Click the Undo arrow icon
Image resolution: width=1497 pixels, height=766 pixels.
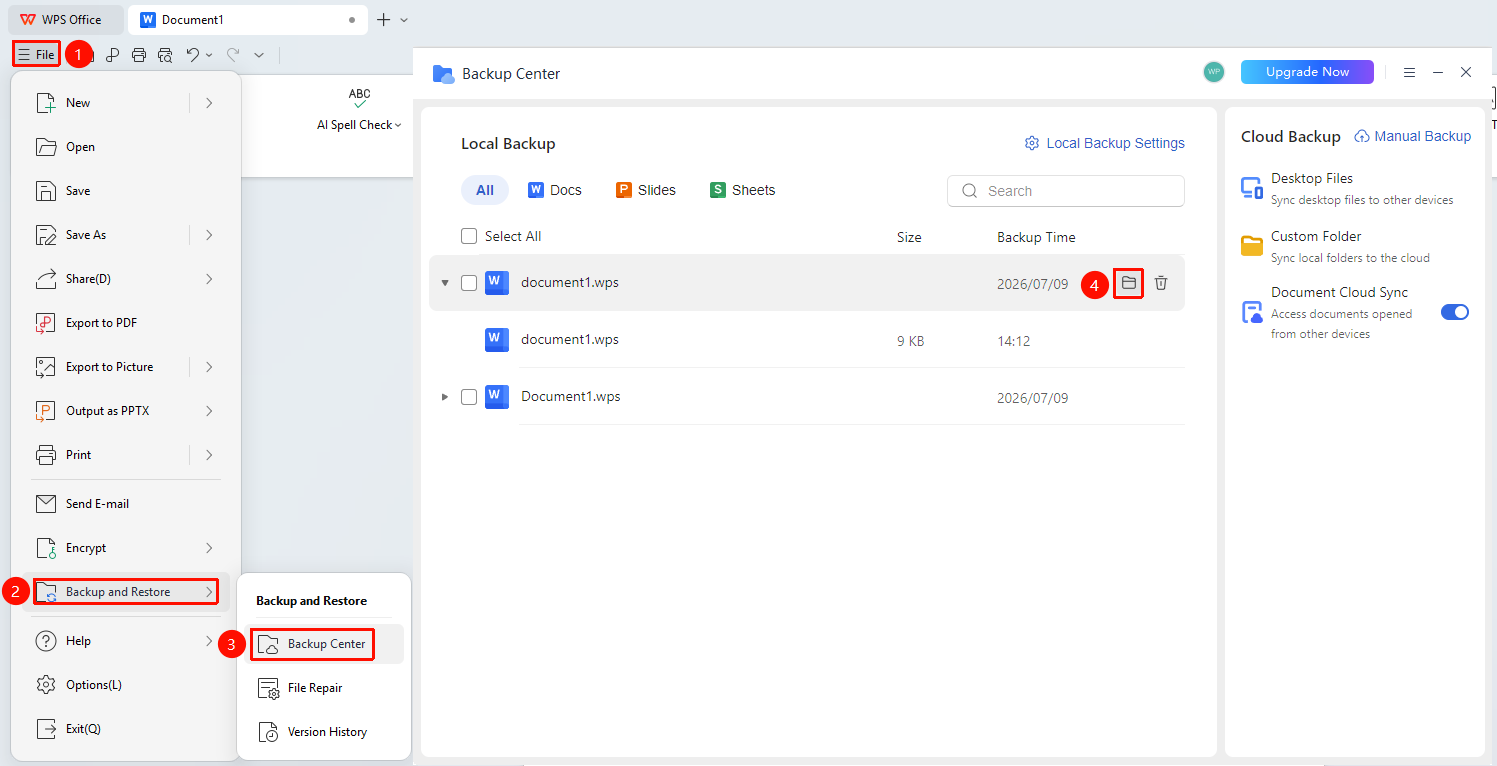point(193,55)
